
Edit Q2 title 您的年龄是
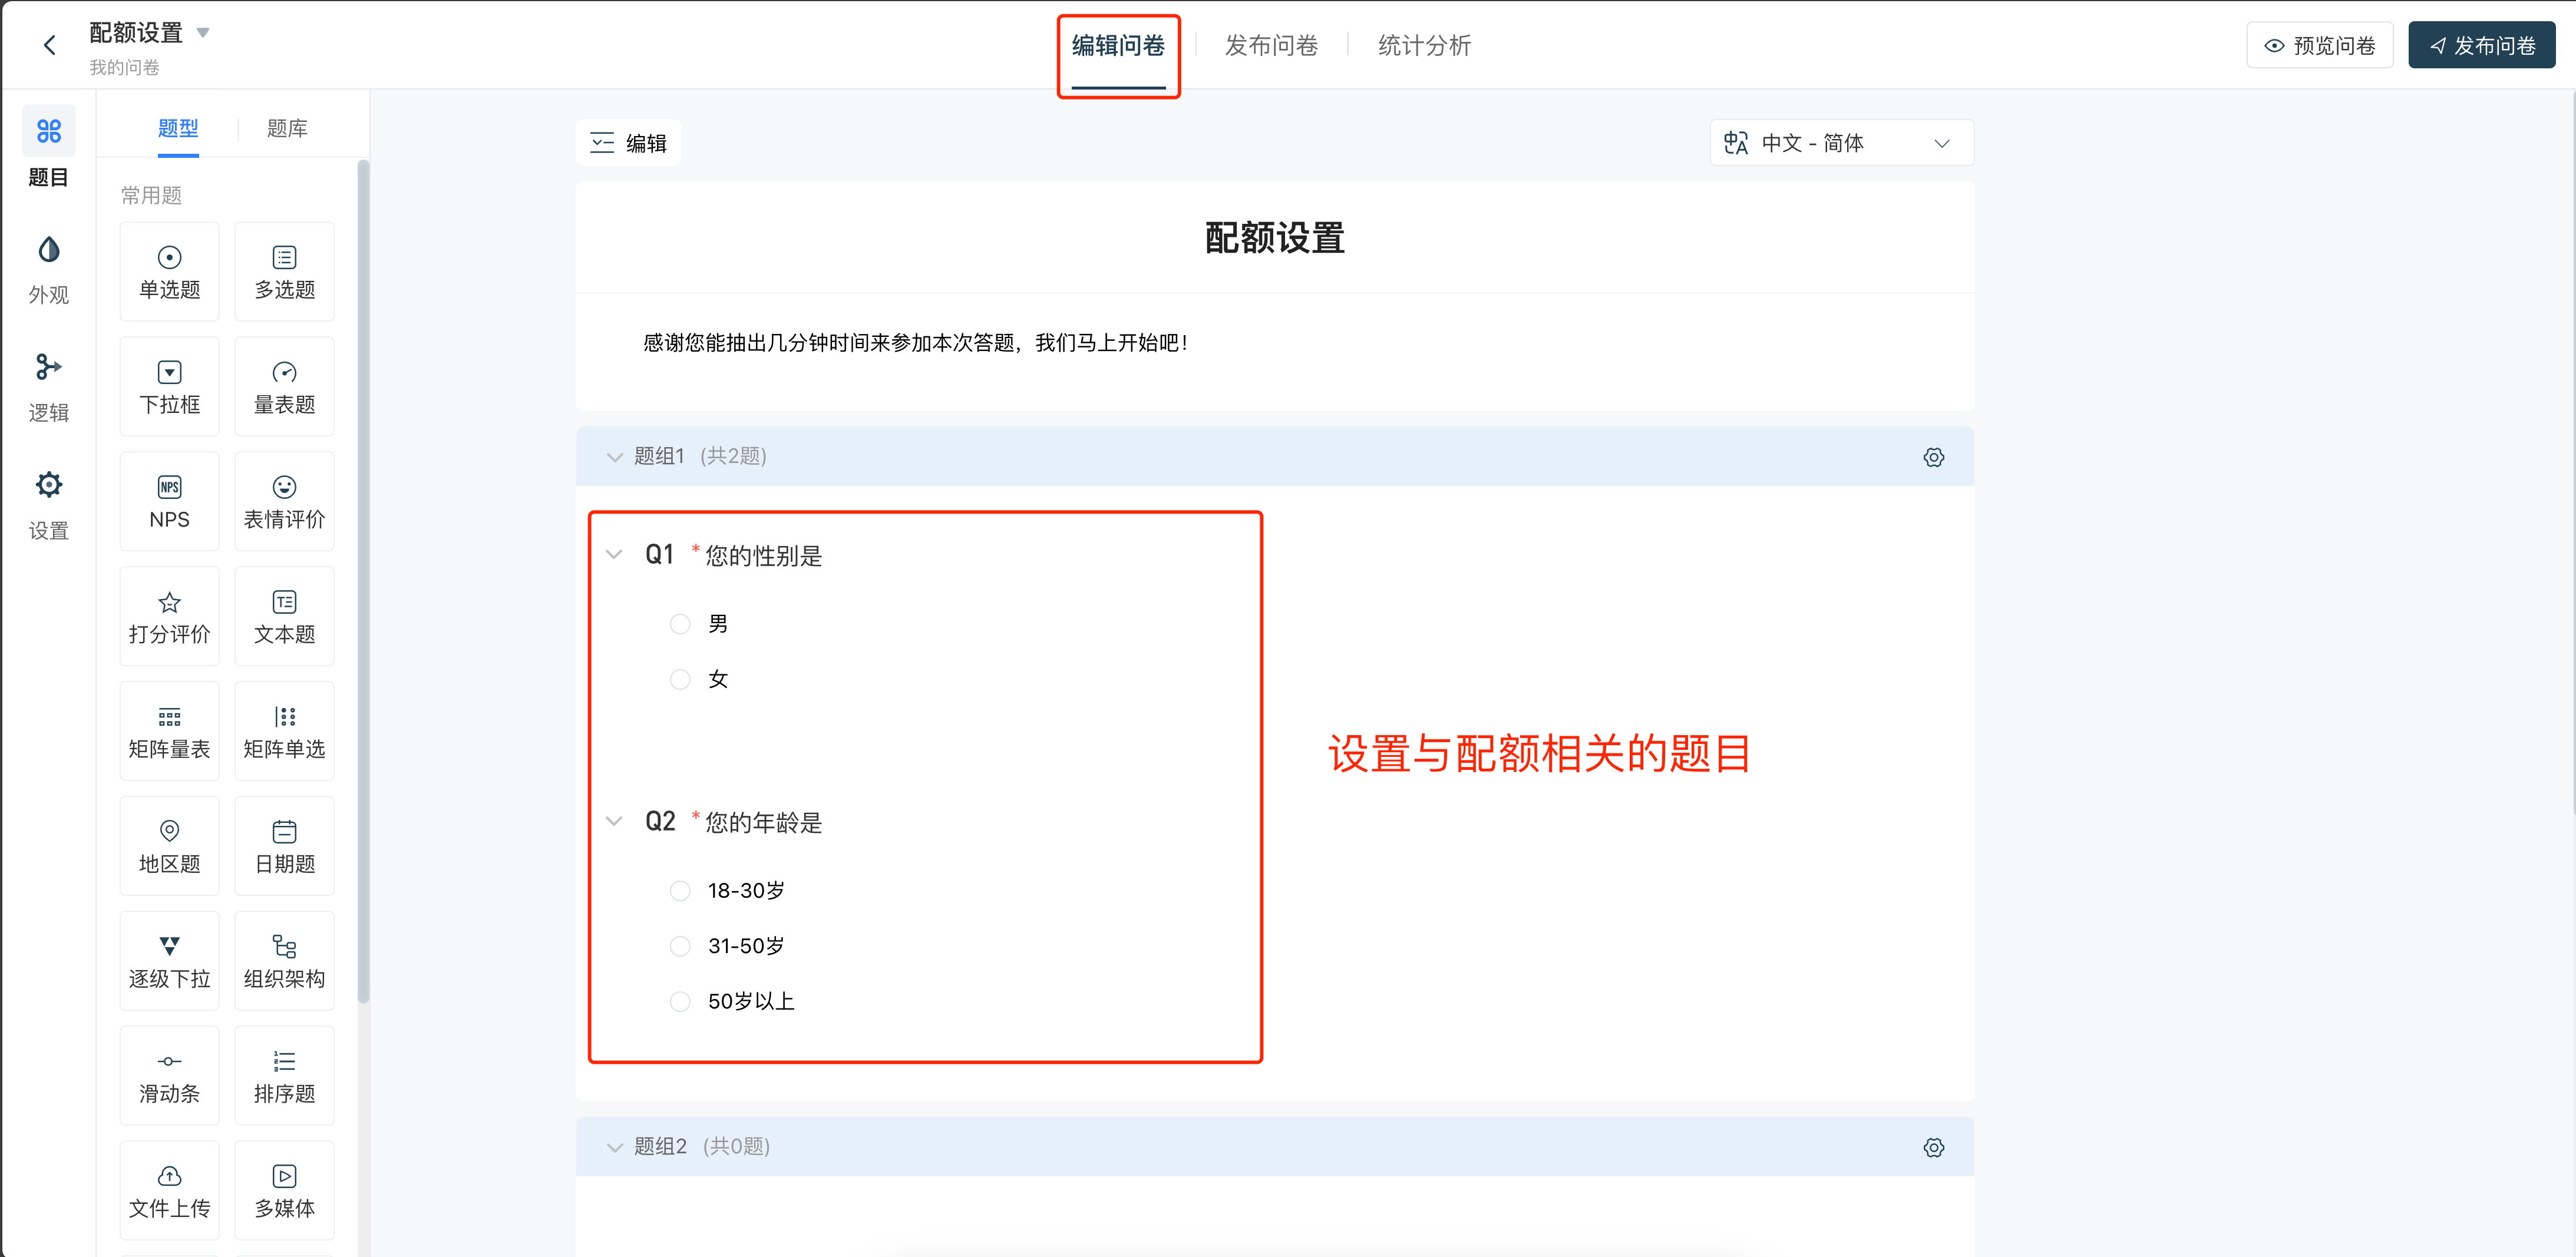tap(763, 822)
